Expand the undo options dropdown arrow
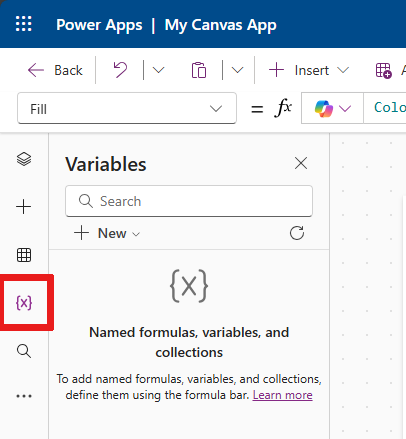 tap(158, 70)
